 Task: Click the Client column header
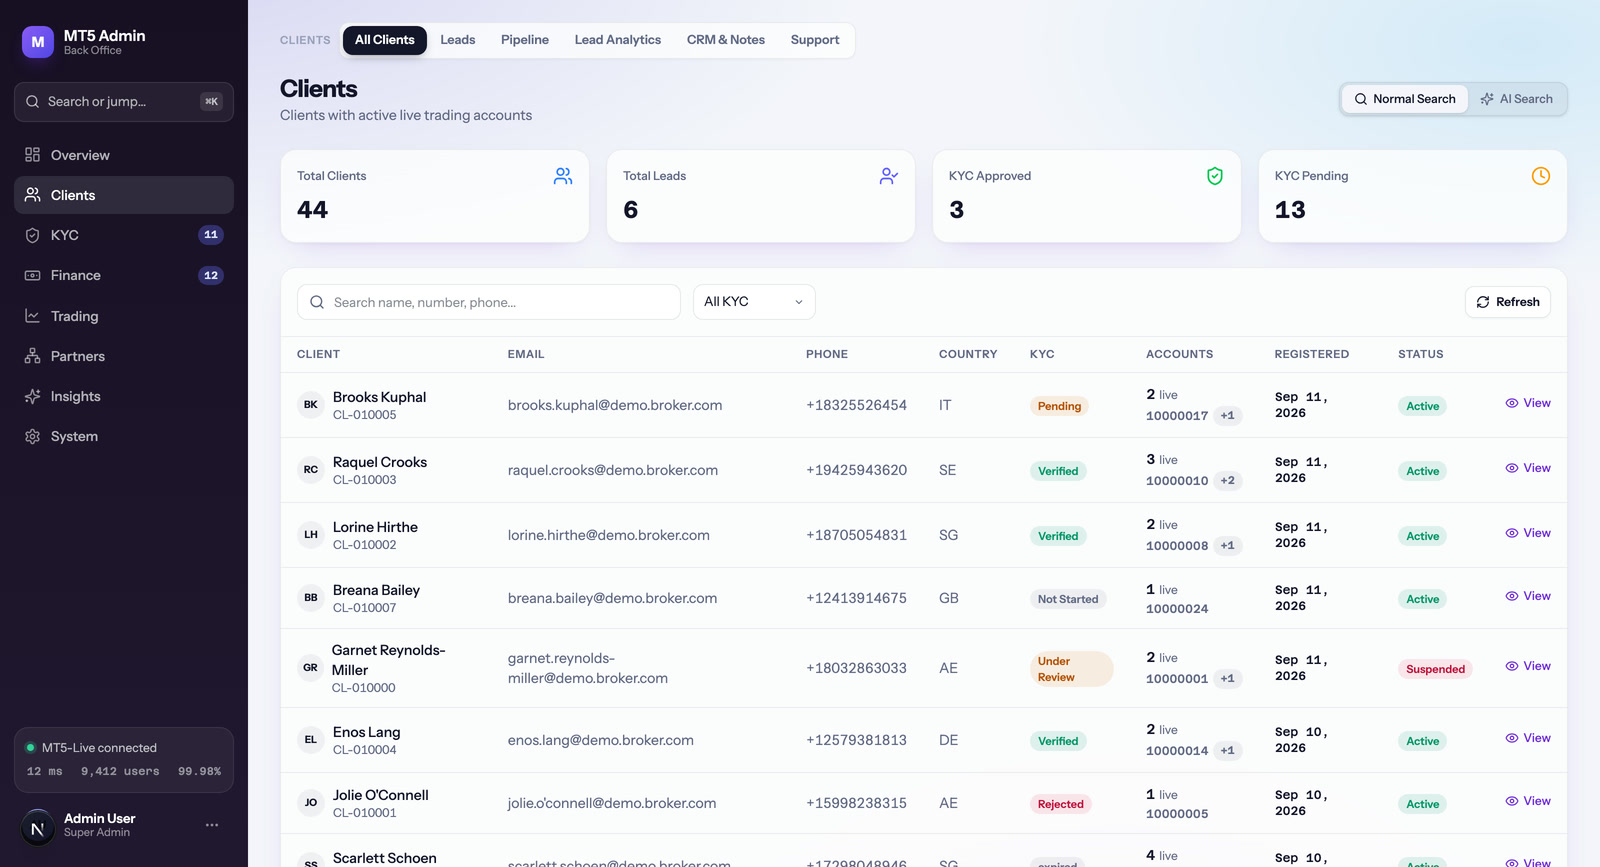[x=318, y=354]
